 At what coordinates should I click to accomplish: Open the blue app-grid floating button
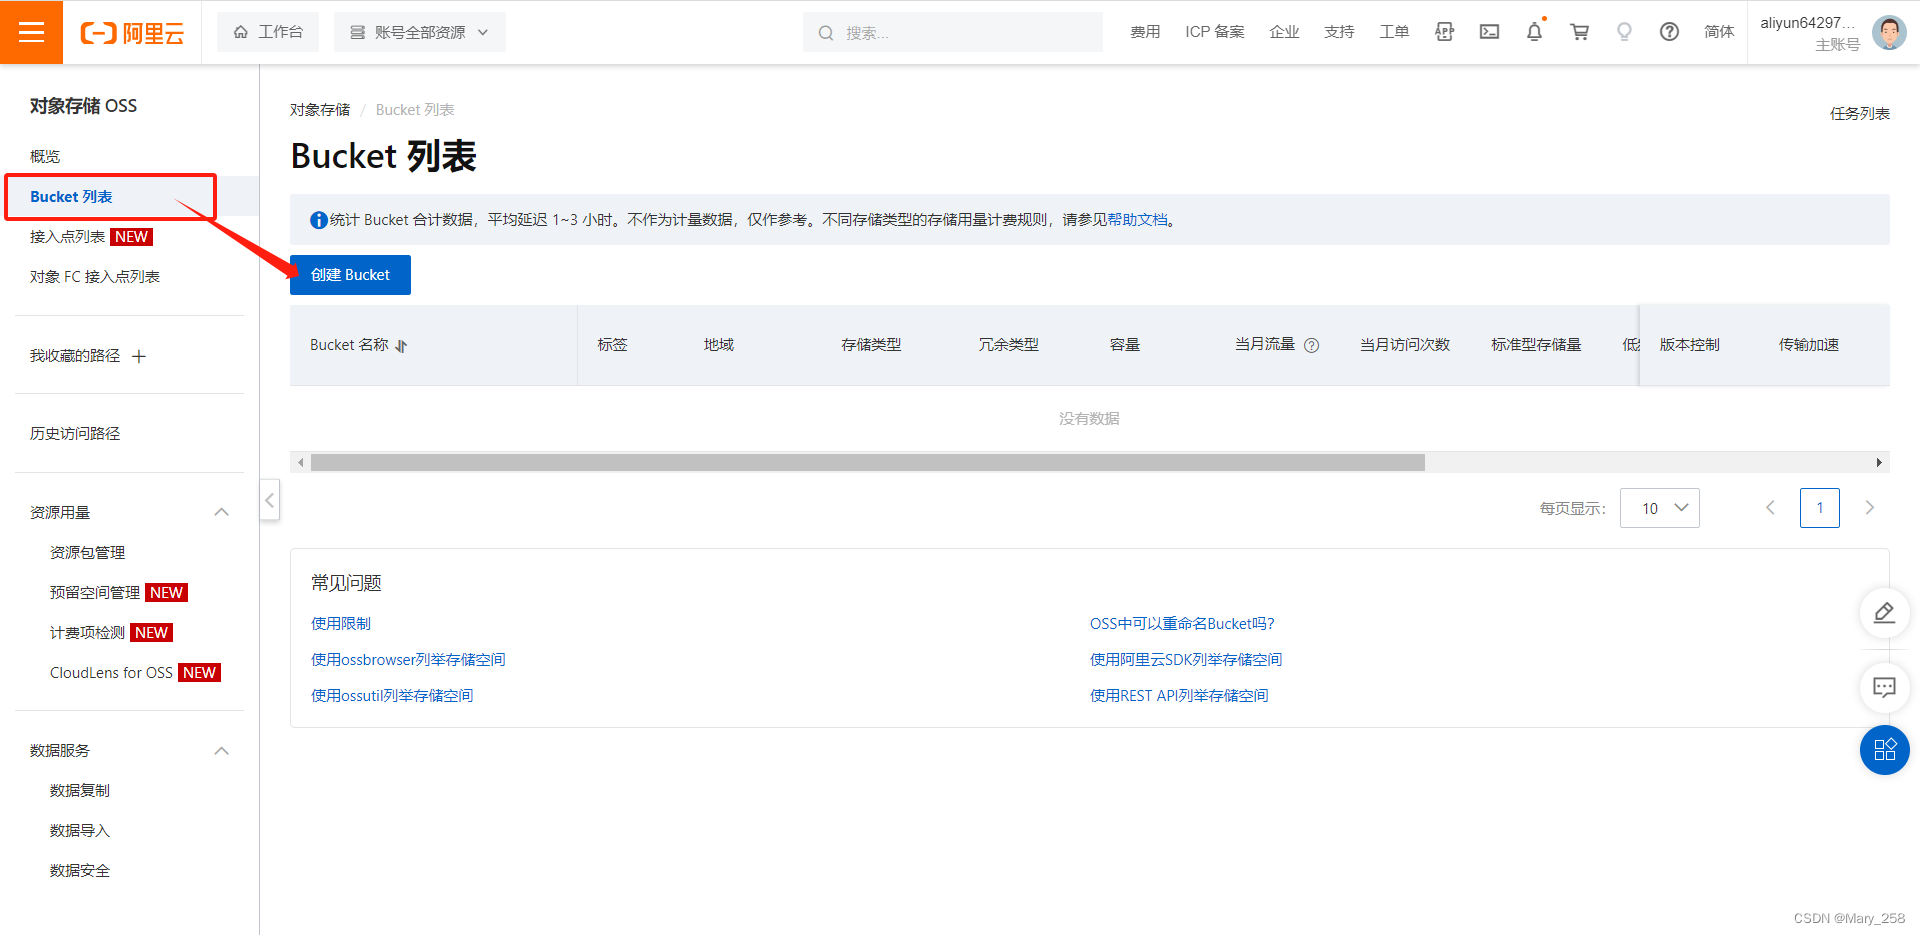coord(1885,750)
